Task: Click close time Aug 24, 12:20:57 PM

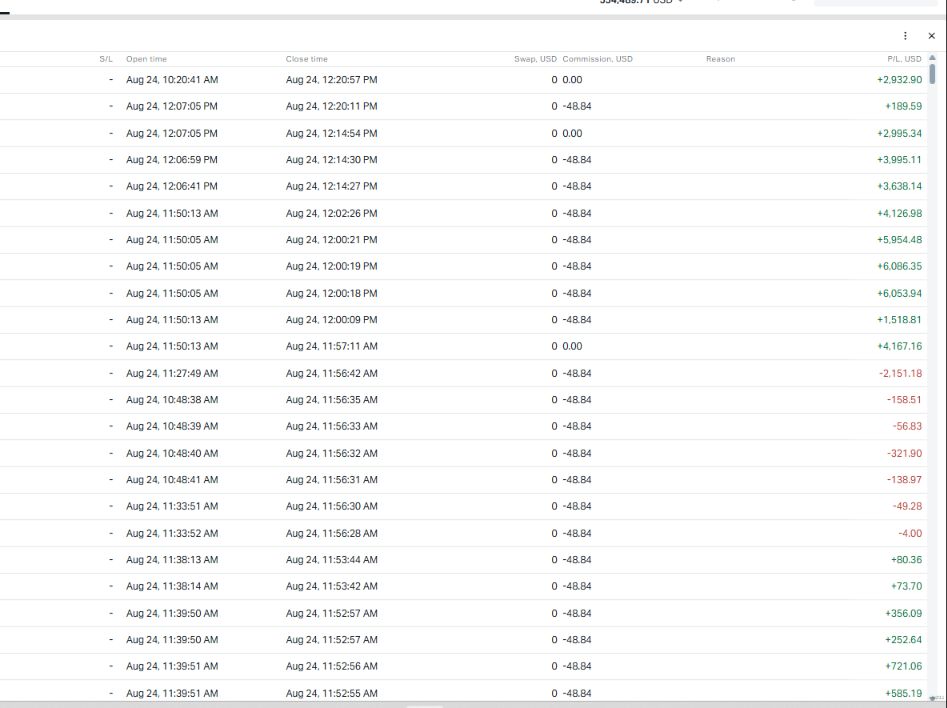Action: click(x=332, y=80)
